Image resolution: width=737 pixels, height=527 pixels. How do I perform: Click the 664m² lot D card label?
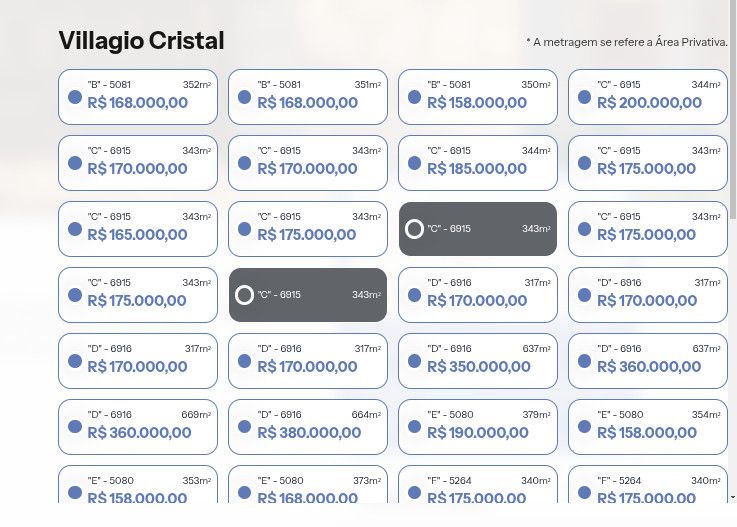tap(280, 415)
